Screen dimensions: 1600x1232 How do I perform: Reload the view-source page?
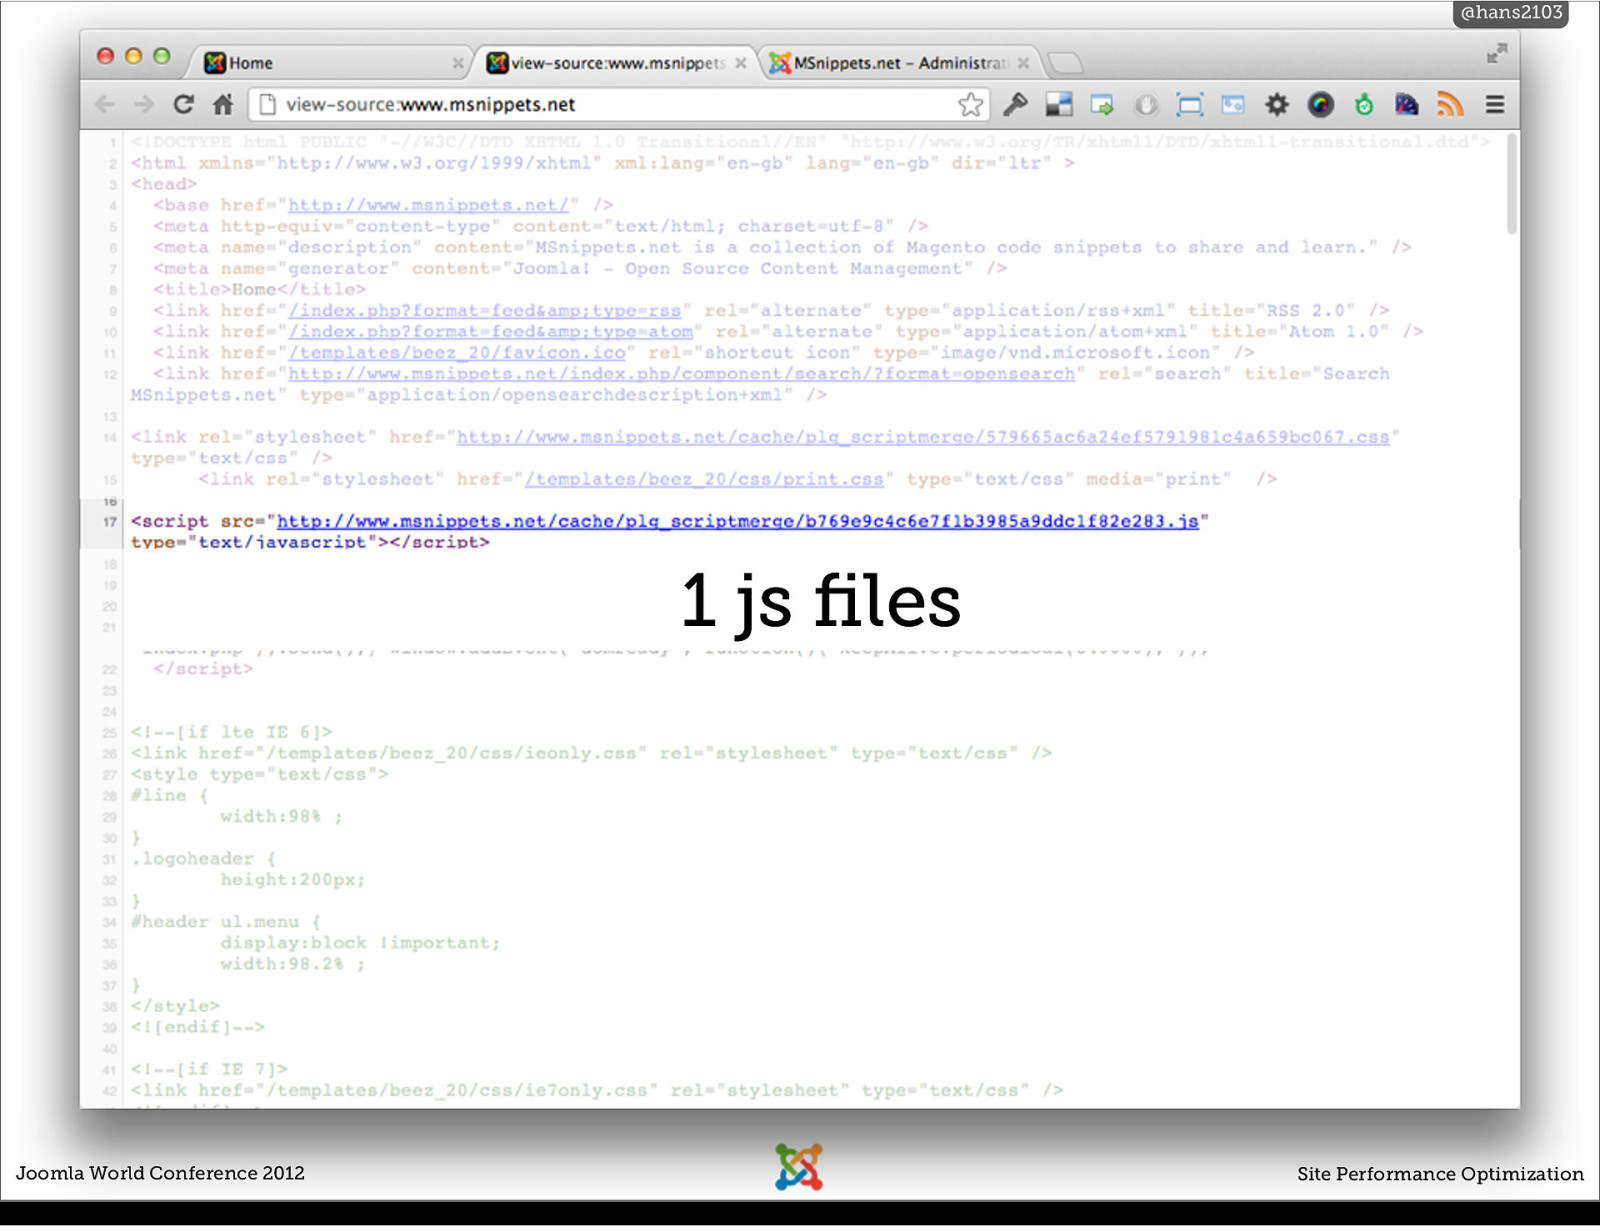tap(183, 104)
